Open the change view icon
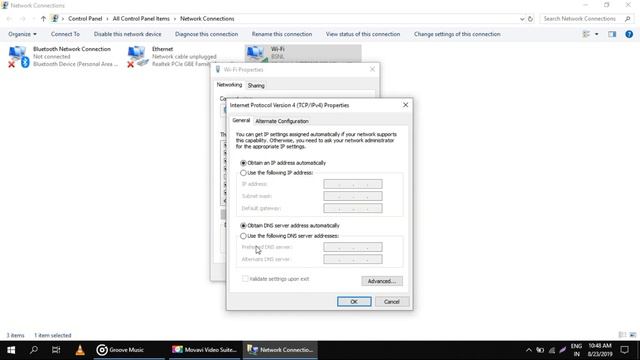 (586, 34)
